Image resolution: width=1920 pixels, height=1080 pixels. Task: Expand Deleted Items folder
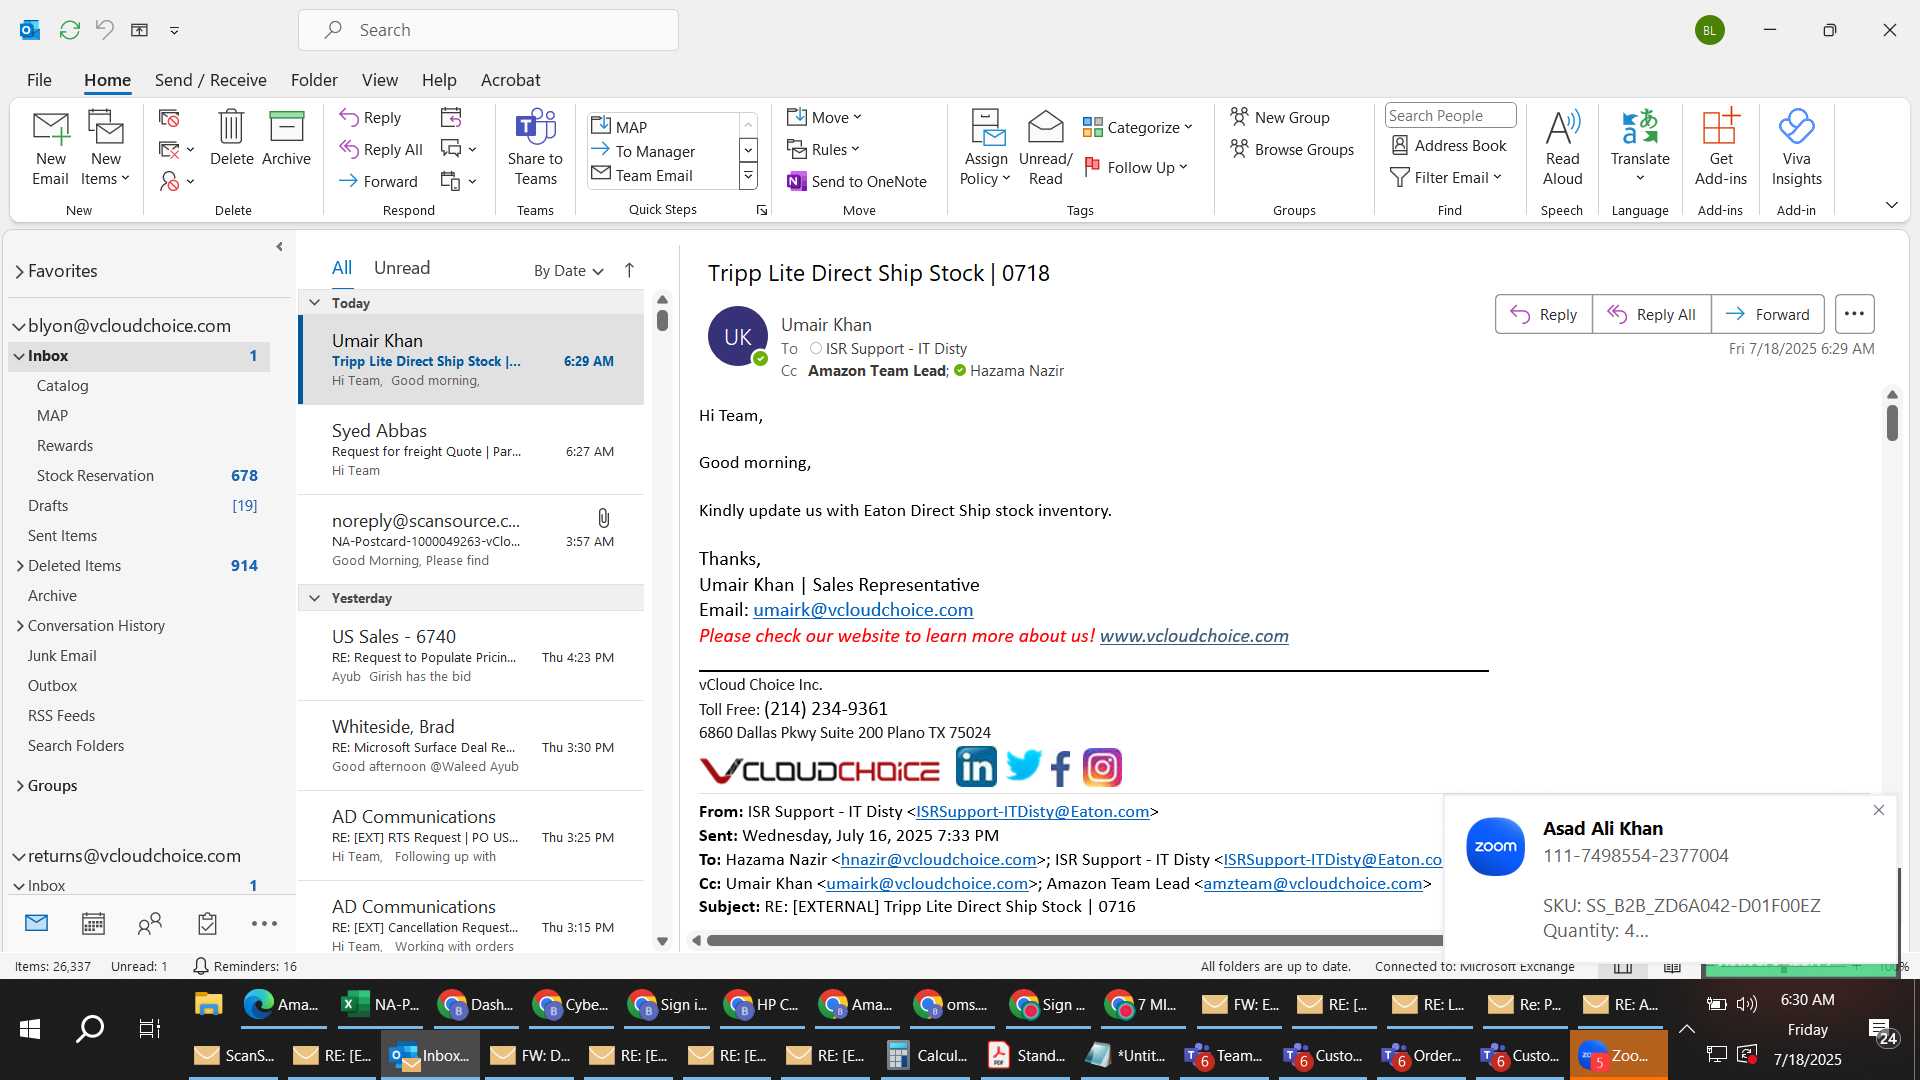pos(20,566)
